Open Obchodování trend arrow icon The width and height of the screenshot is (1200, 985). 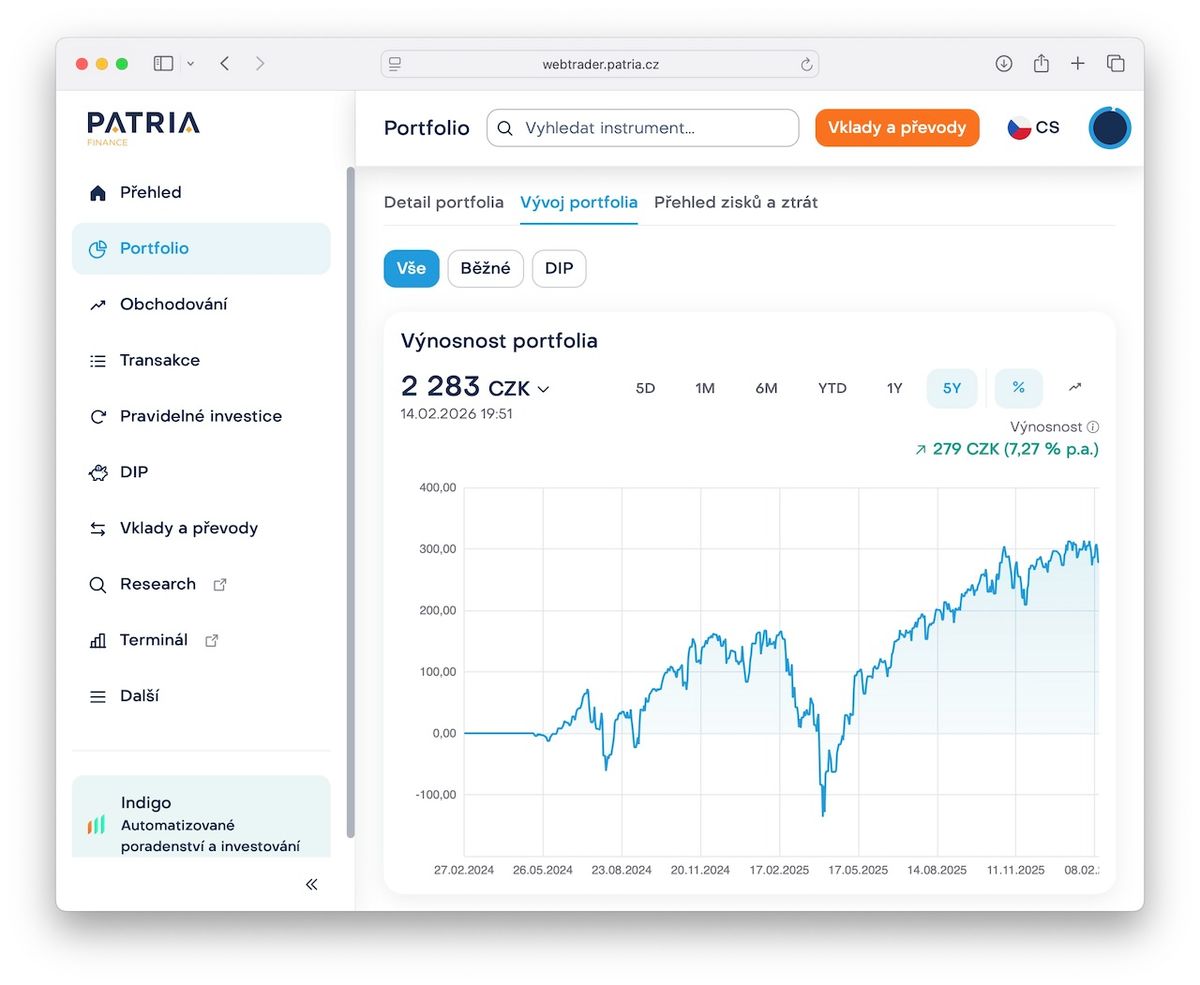point(97,305)
